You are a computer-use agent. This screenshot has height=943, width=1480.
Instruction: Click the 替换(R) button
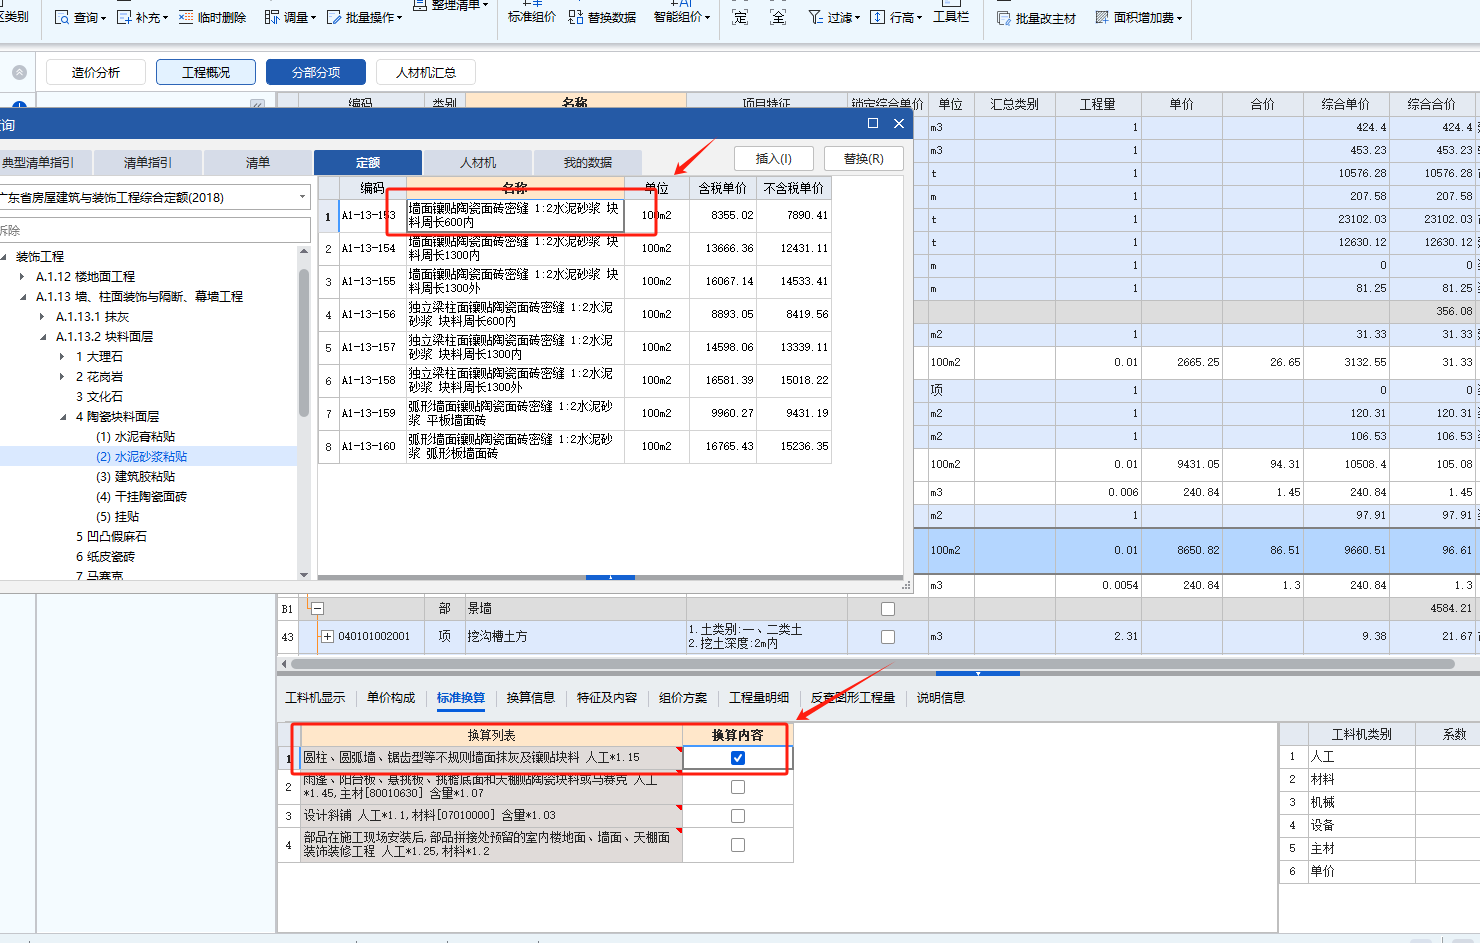864,159
